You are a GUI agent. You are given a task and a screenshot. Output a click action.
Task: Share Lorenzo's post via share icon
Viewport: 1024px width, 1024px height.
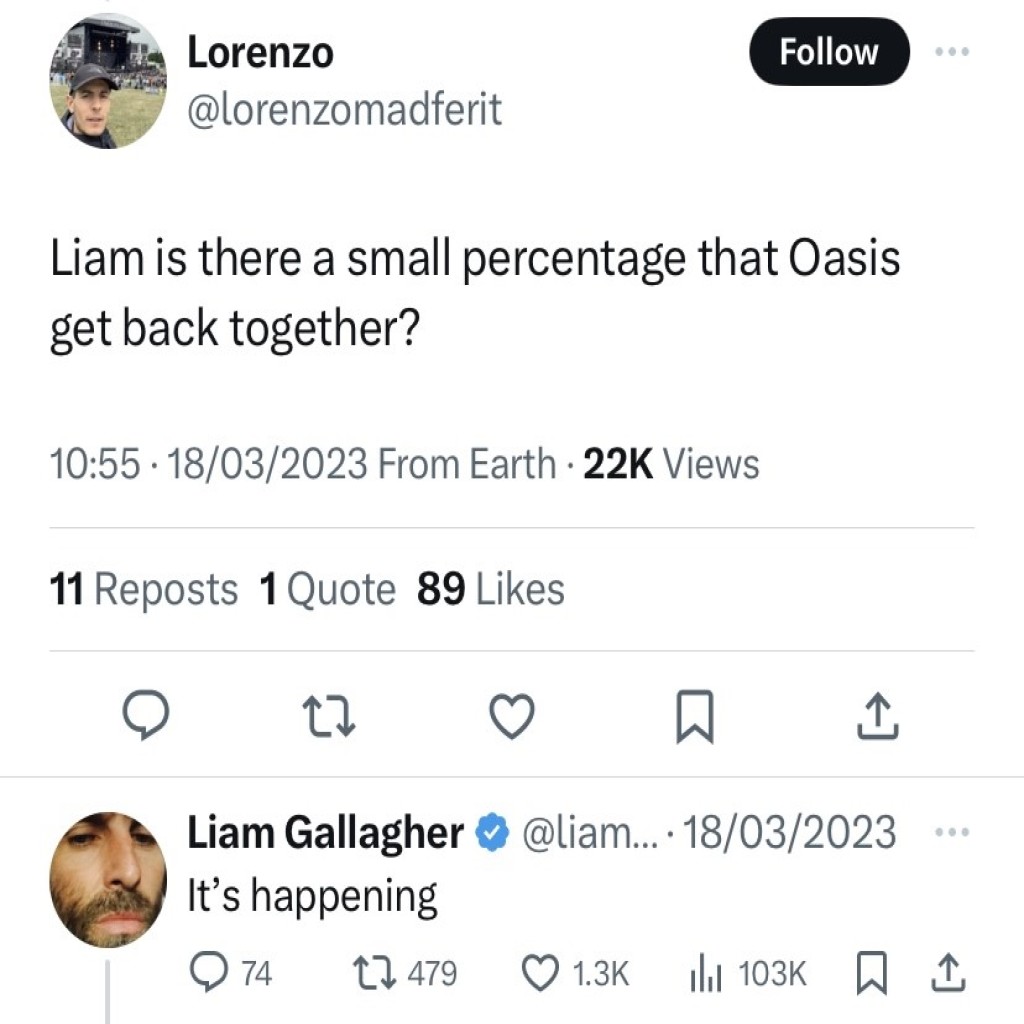pos(878,717)
